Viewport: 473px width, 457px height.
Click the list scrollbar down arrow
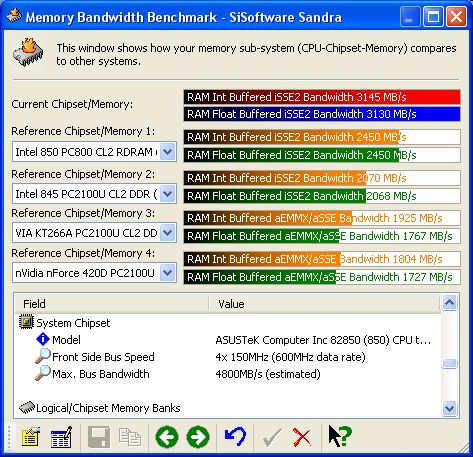(x=449, y=408)
